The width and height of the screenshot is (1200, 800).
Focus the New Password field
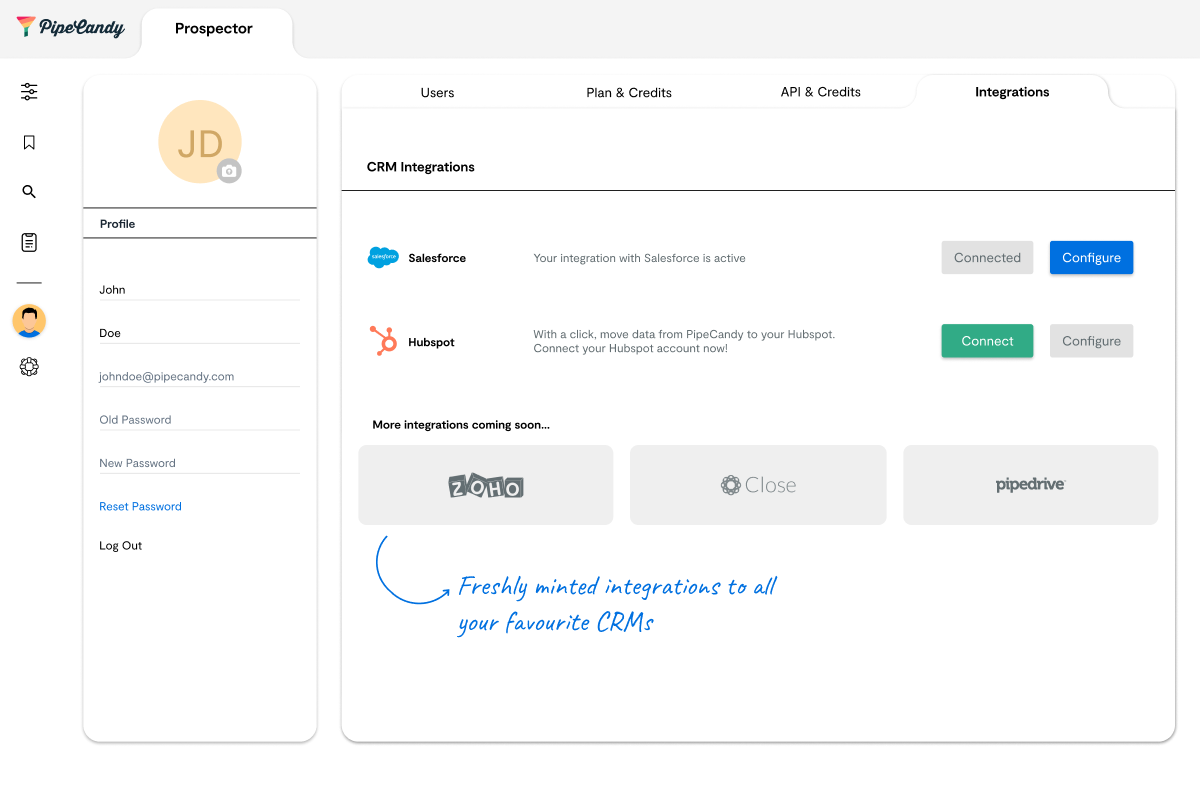click(x=199, y=463)
